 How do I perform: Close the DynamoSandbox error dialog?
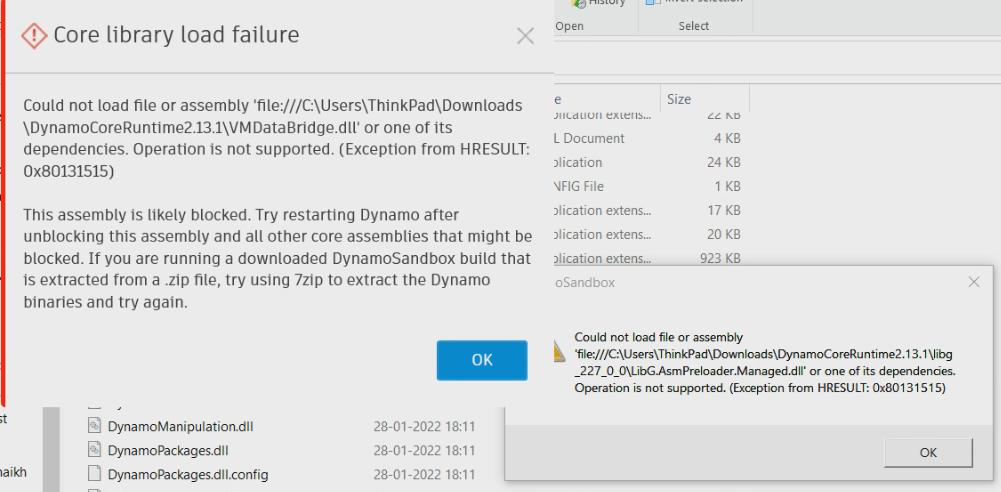tap(974, 281)
